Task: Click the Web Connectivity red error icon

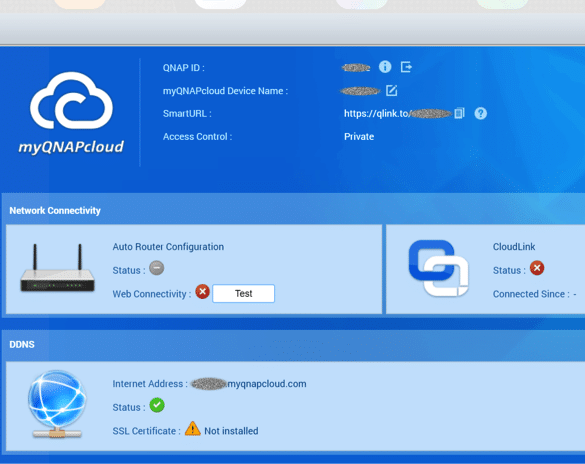Action: (203, 292)
